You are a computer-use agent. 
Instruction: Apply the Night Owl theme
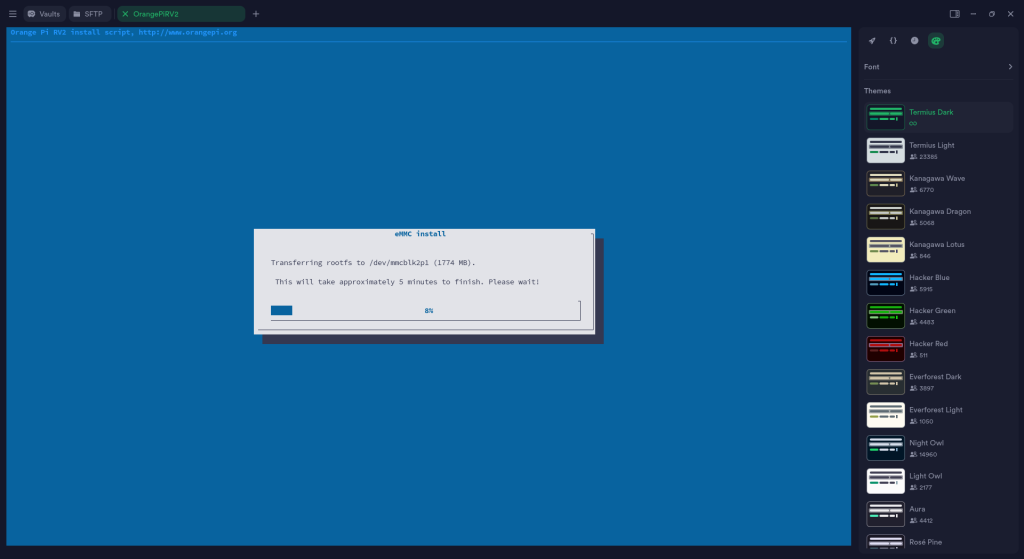tap(938, 447)
